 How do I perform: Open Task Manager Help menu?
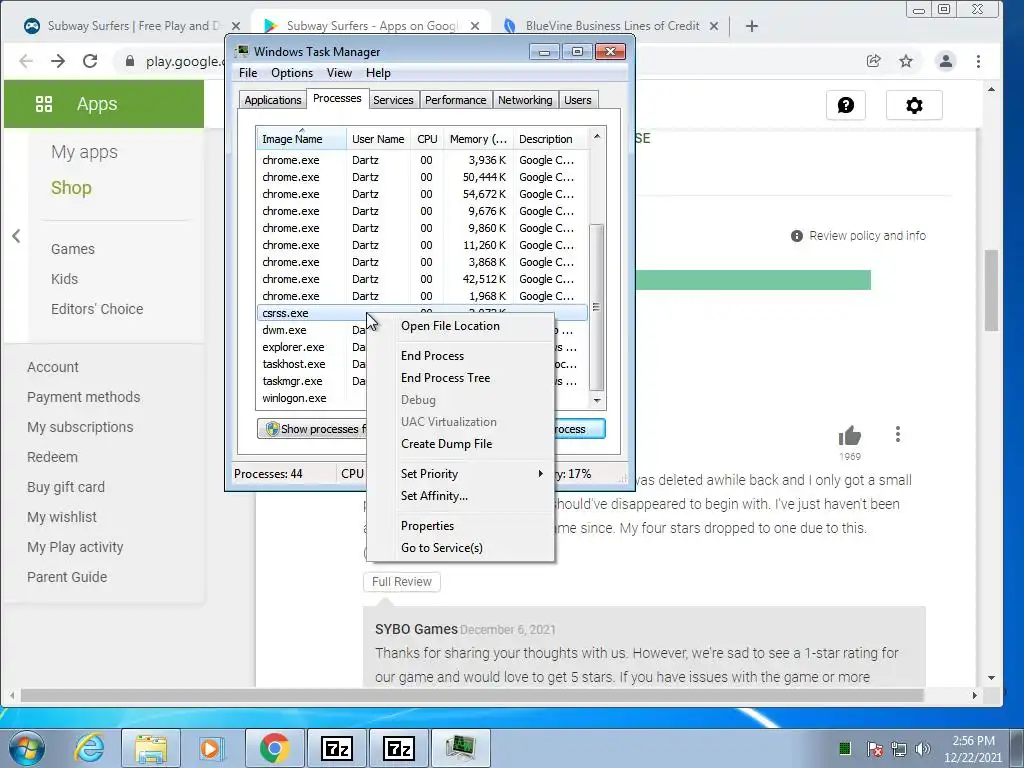[x=378, y=73]
